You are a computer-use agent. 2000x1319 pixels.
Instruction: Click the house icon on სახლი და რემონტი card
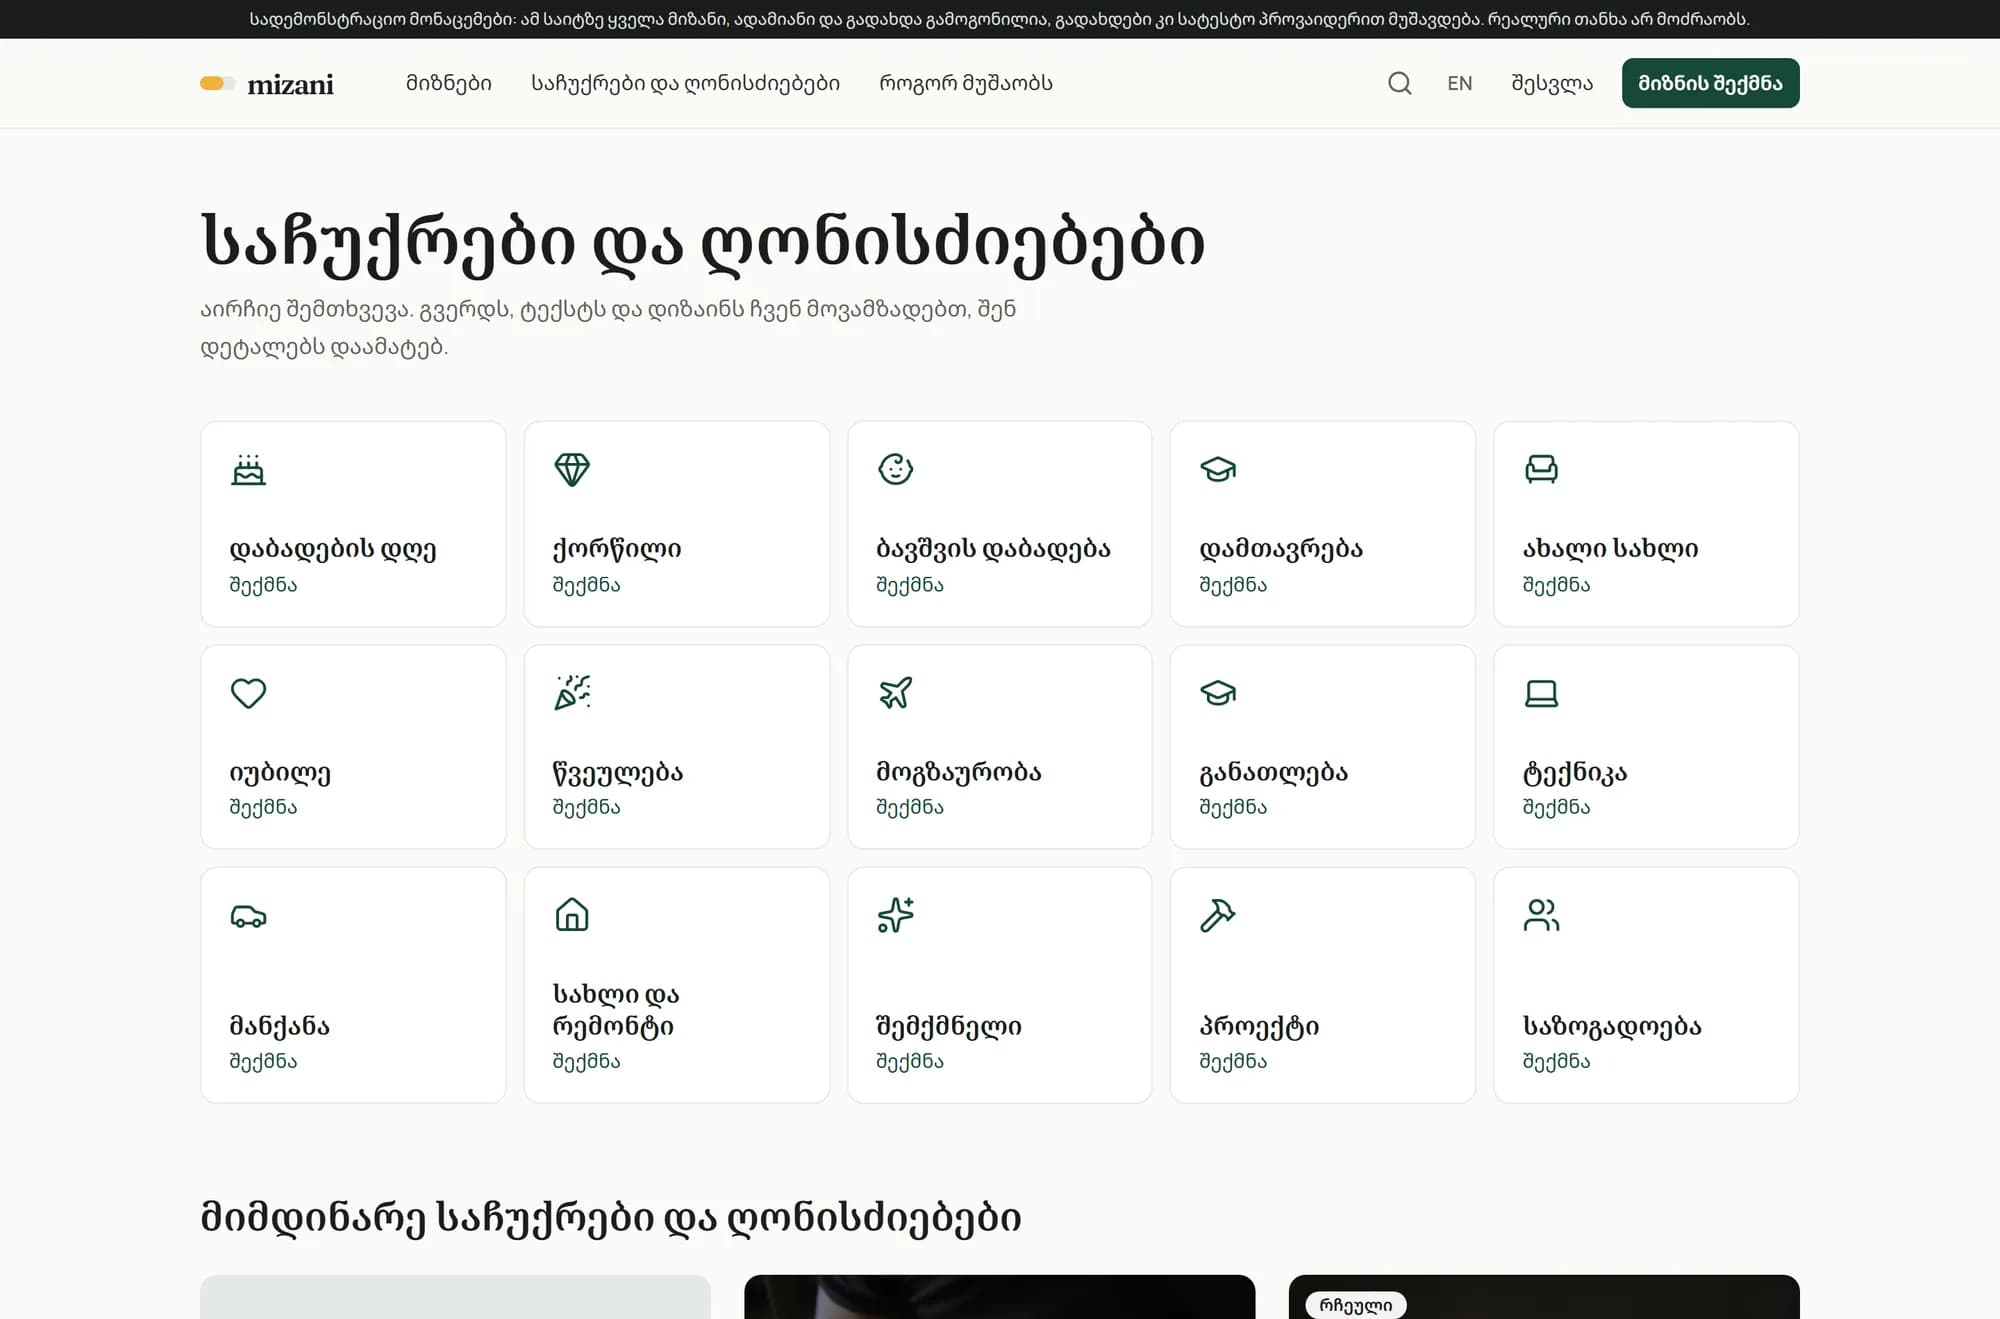pyautogui.click(x=572, y=915)
